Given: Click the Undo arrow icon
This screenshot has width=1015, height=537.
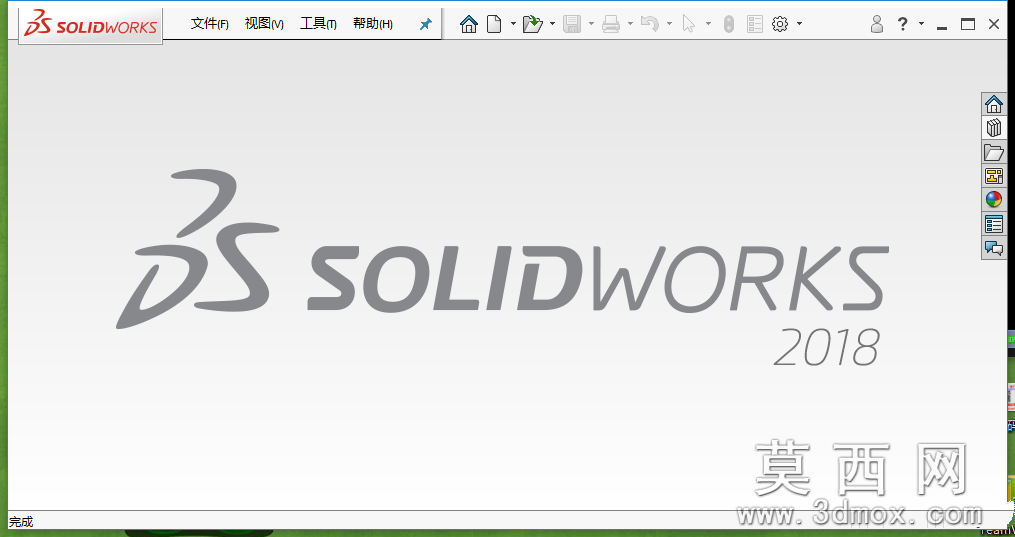Looking at the screenshot, I should [649, 25].
